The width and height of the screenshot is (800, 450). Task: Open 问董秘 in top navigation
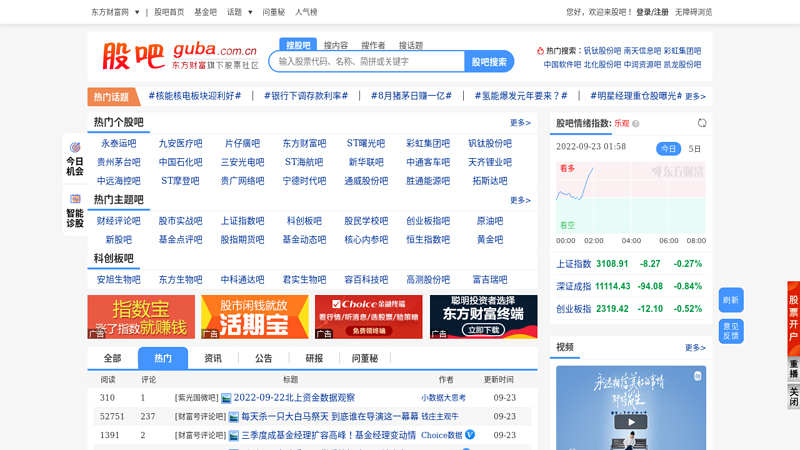(273, 12)
